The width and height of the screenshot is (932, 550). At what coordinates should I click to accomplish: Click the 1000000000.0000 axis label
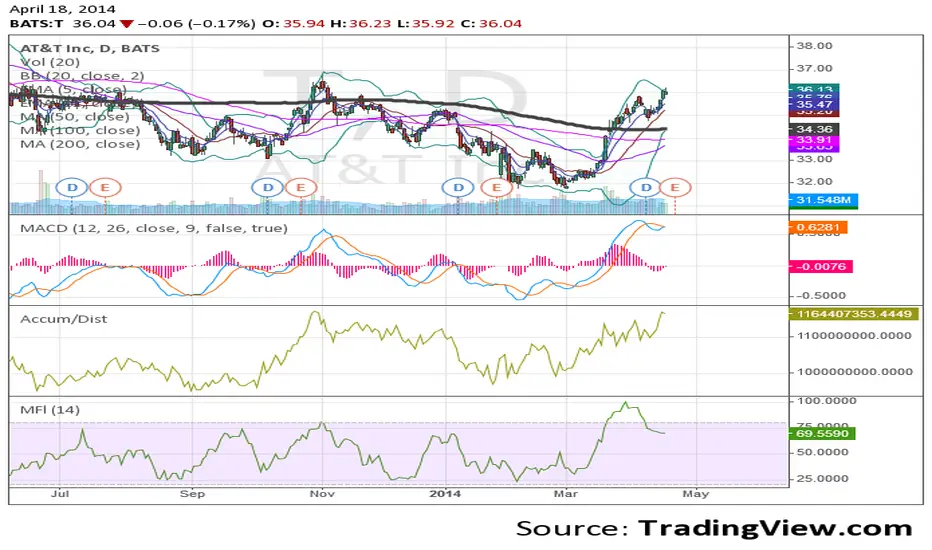(x=854, y=372)
